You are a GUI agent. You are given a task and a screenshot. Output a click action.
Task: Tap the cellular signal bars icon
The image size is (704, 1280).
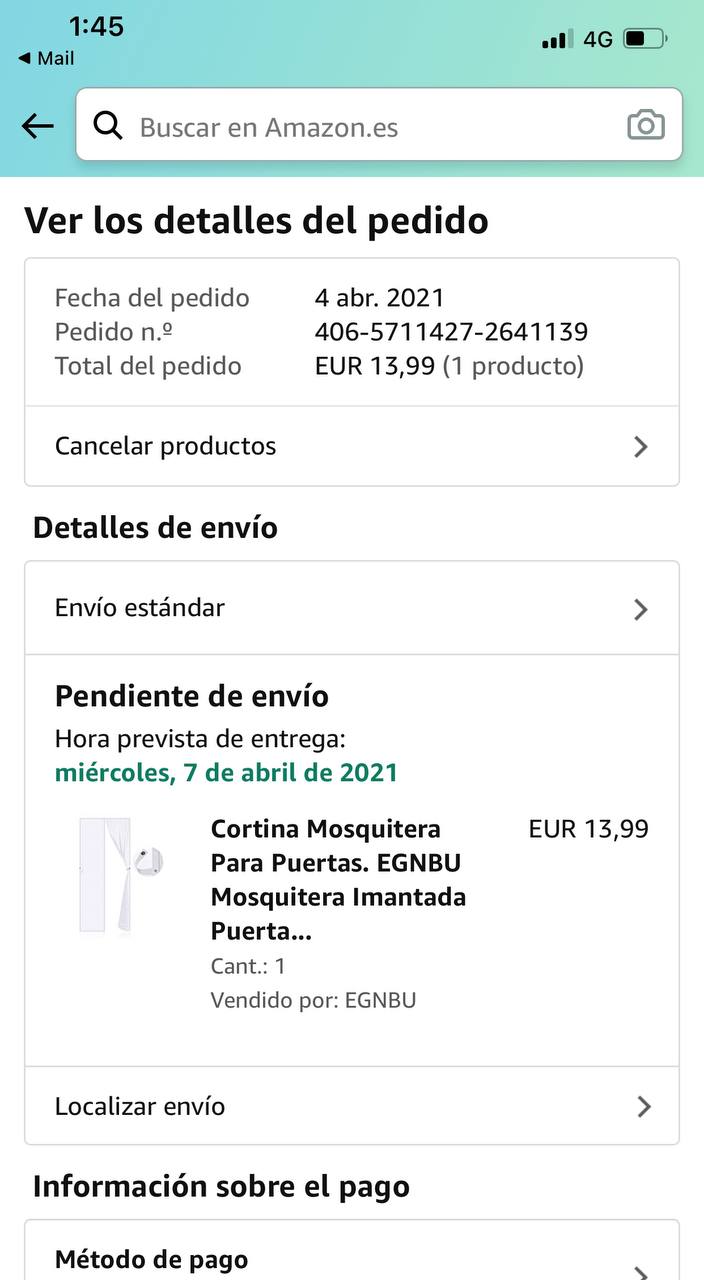[557, 40]
